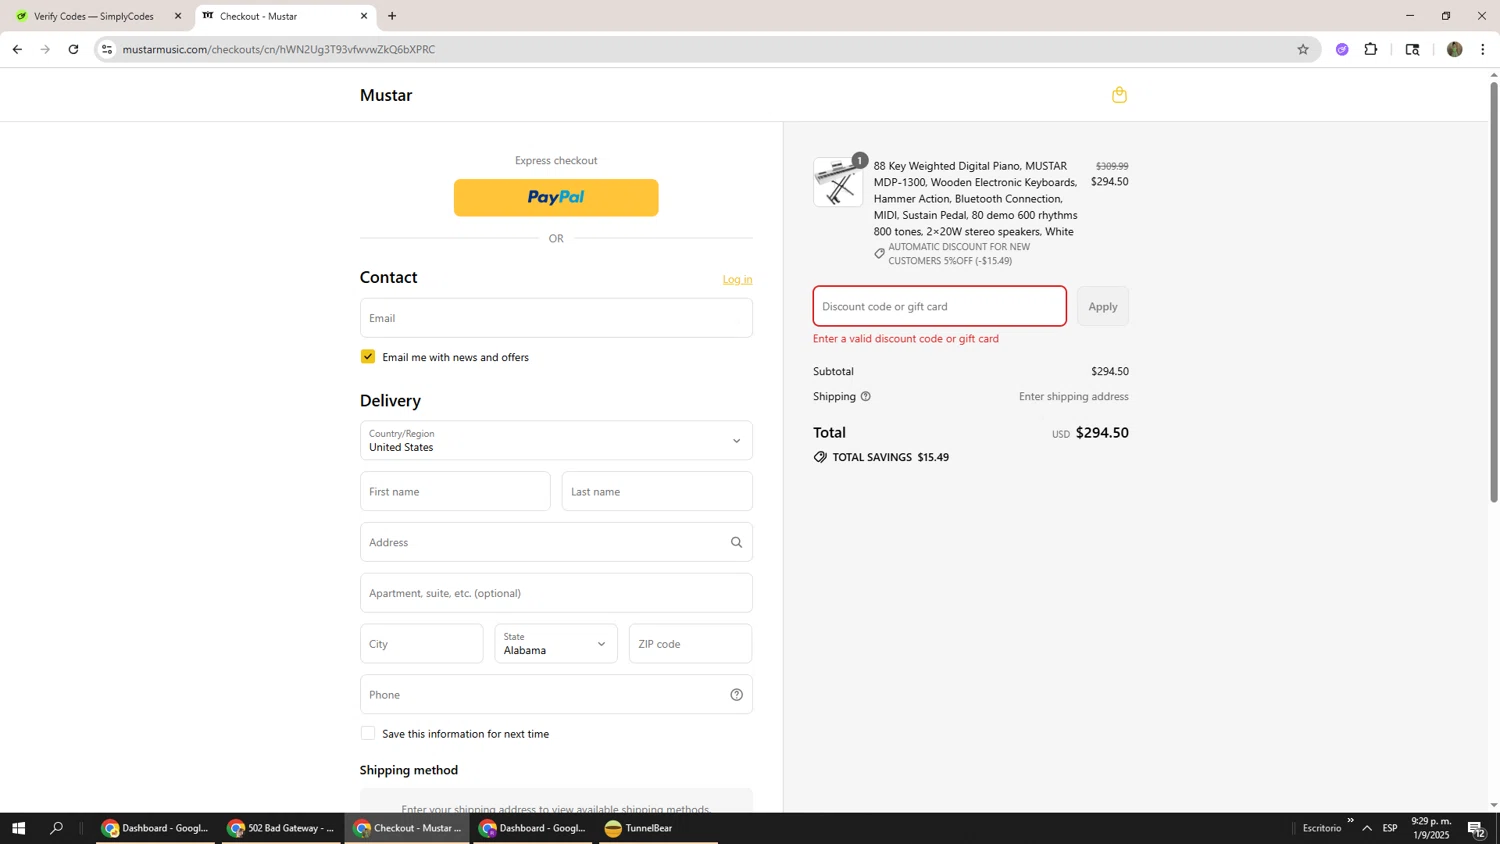The width and height of the screenshot is (1500, 844).
Task: Click the purple extension icon in toolbar
Action: (x=1342, y=49)
